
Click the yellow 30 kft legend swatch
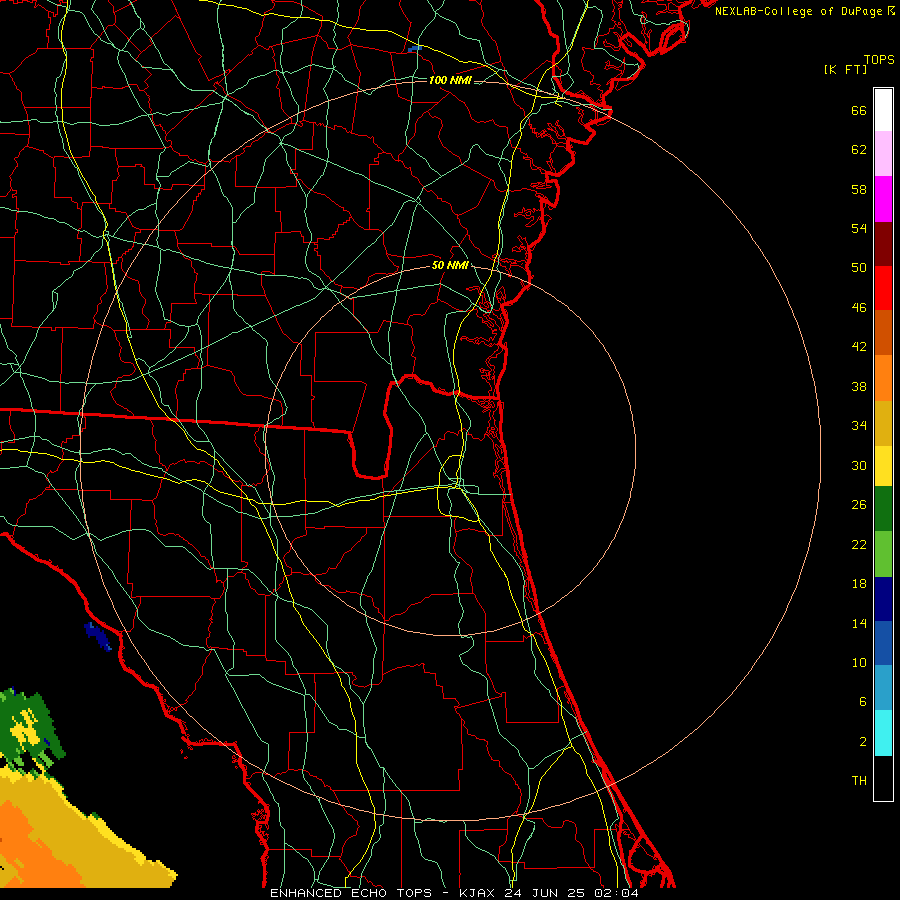coord(883,466)
